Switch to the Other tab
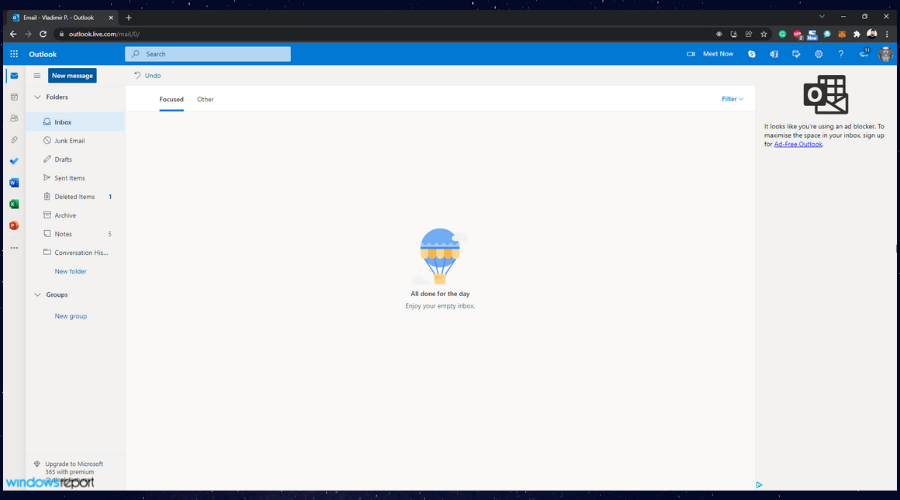The height and width of the screenshot is (500, 900). point(205,99)
